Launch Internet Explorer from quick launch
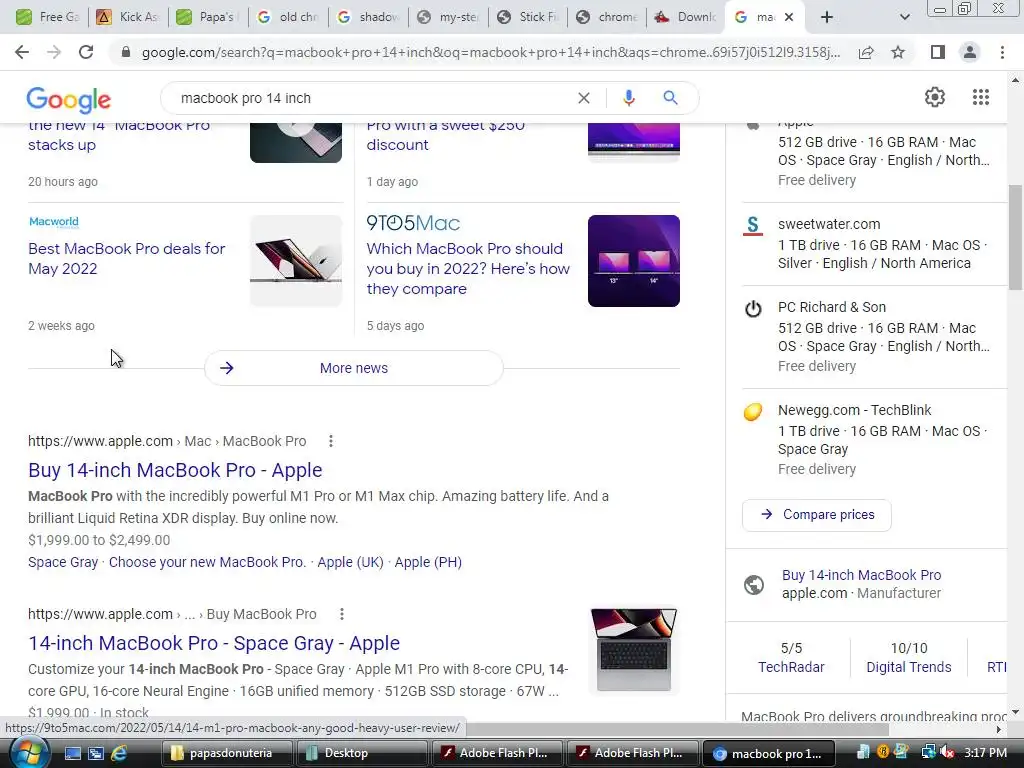 [x=119, y=754]
